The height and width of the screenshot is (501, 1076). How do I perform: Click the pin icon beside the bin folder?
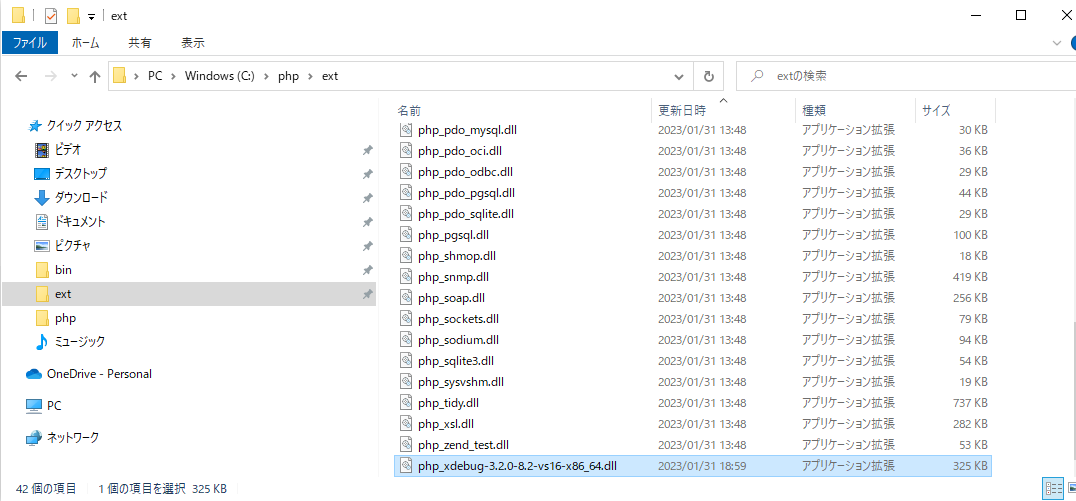[368, 270]
